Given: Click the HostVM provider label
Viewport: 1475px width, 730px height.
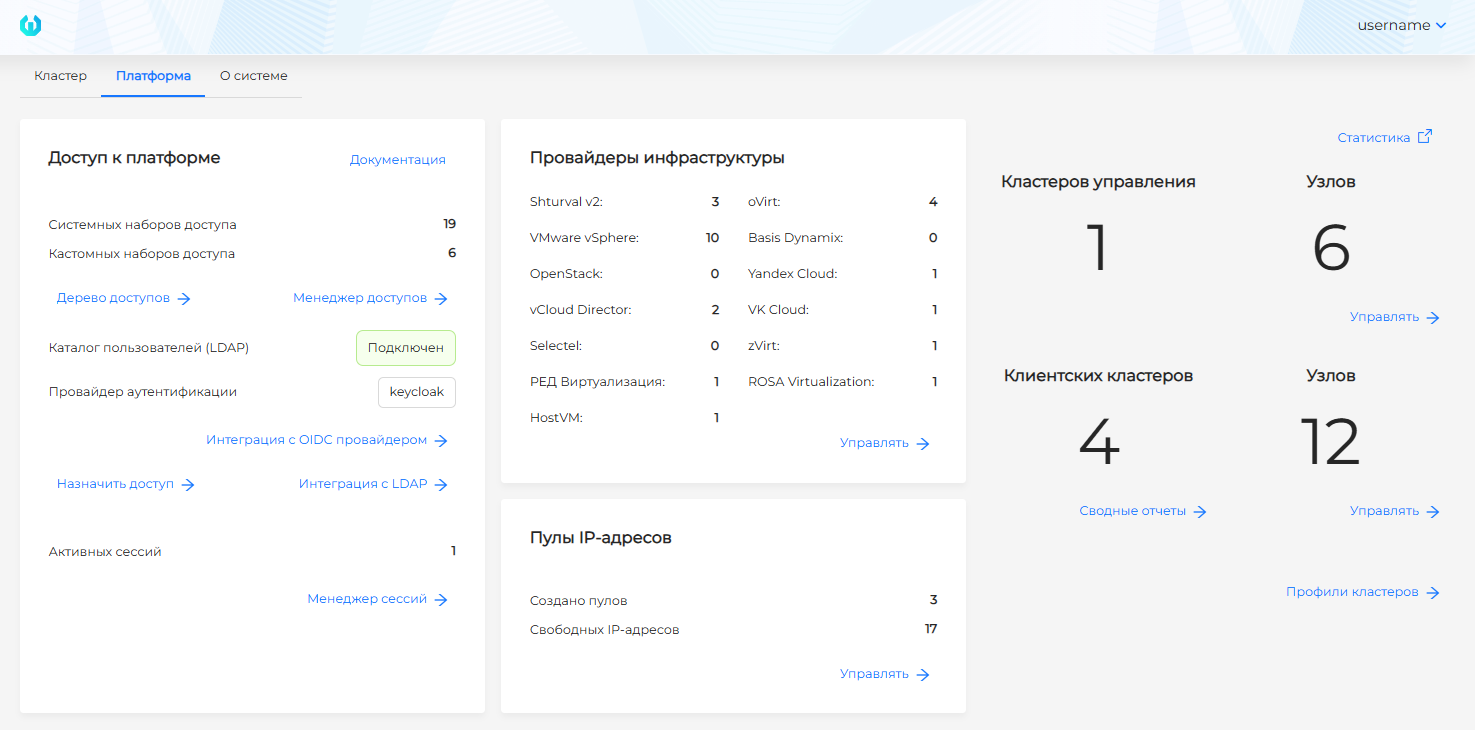Looking at the screenshot, I should point(556,418).
